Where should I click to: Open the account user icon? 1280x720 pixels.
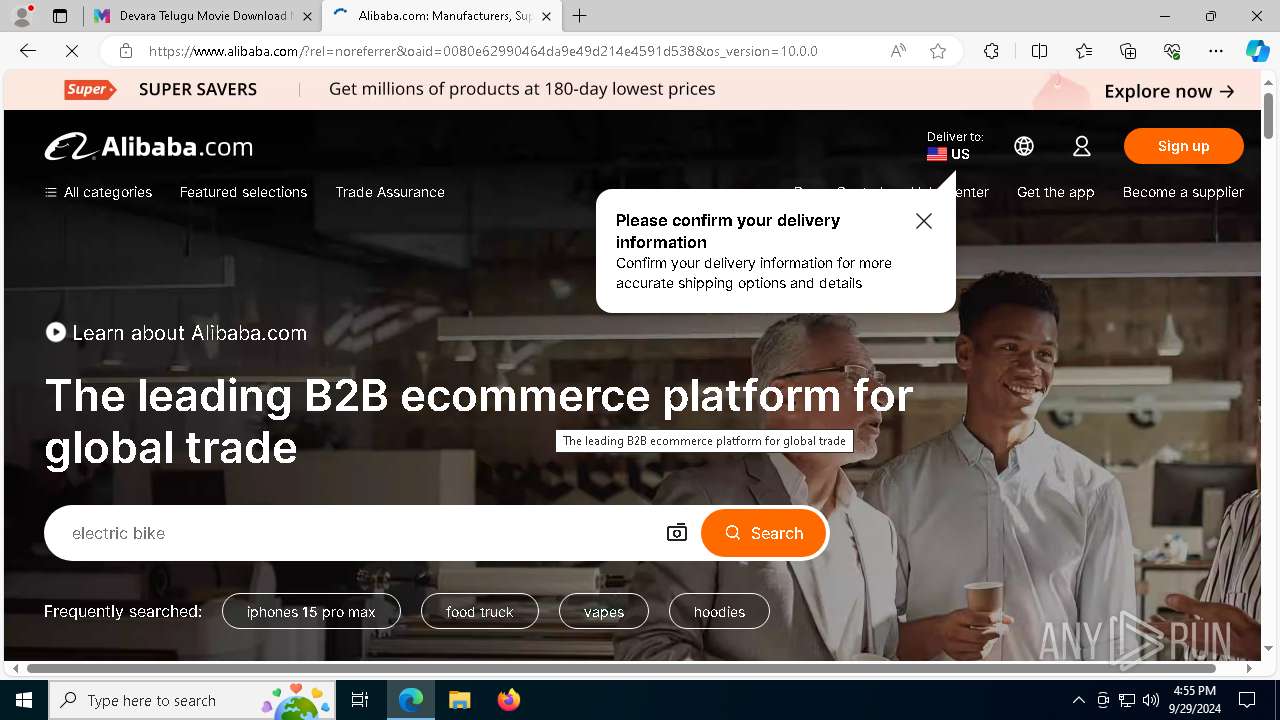pyautogui.click(x=1082, y=146)
